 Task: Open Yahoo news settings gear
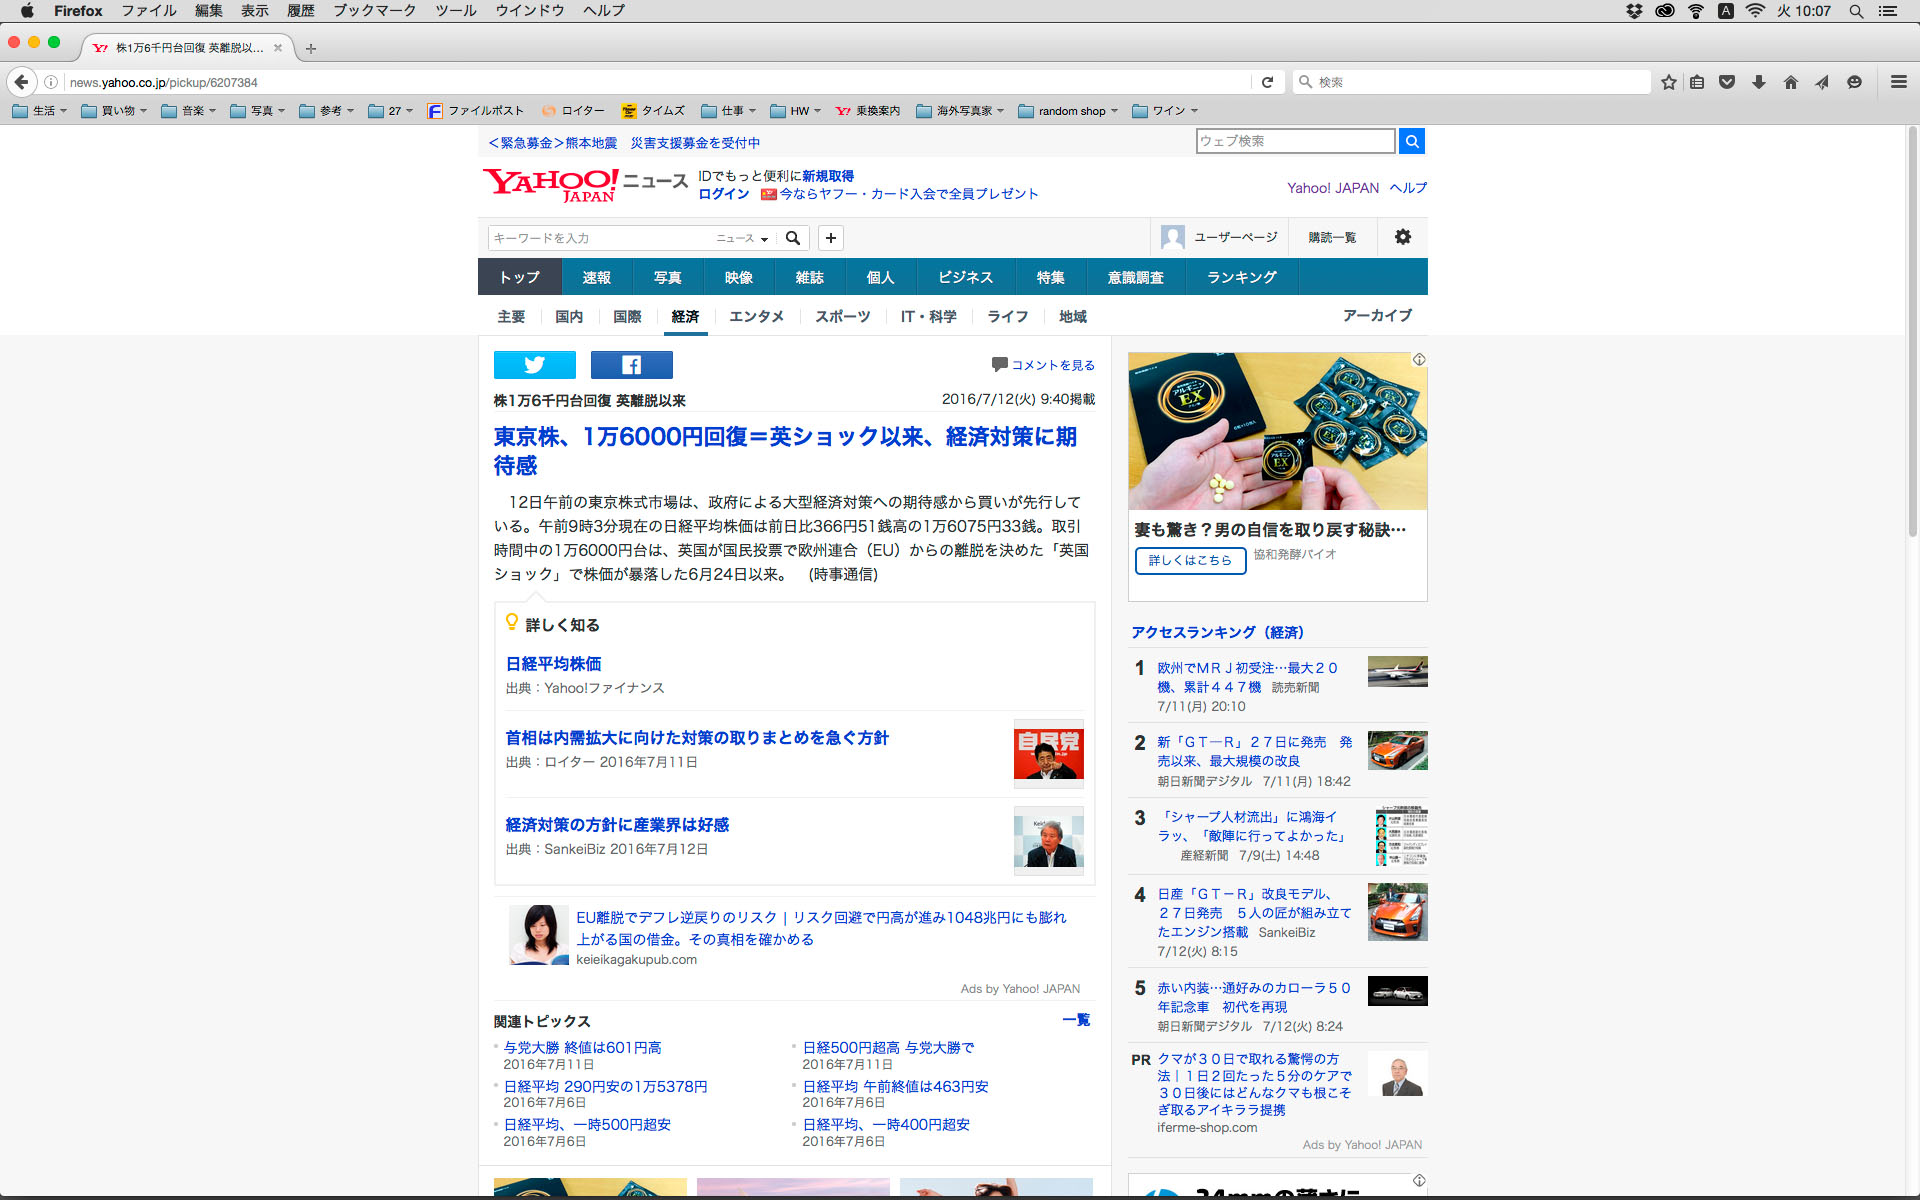(1402, 237)
